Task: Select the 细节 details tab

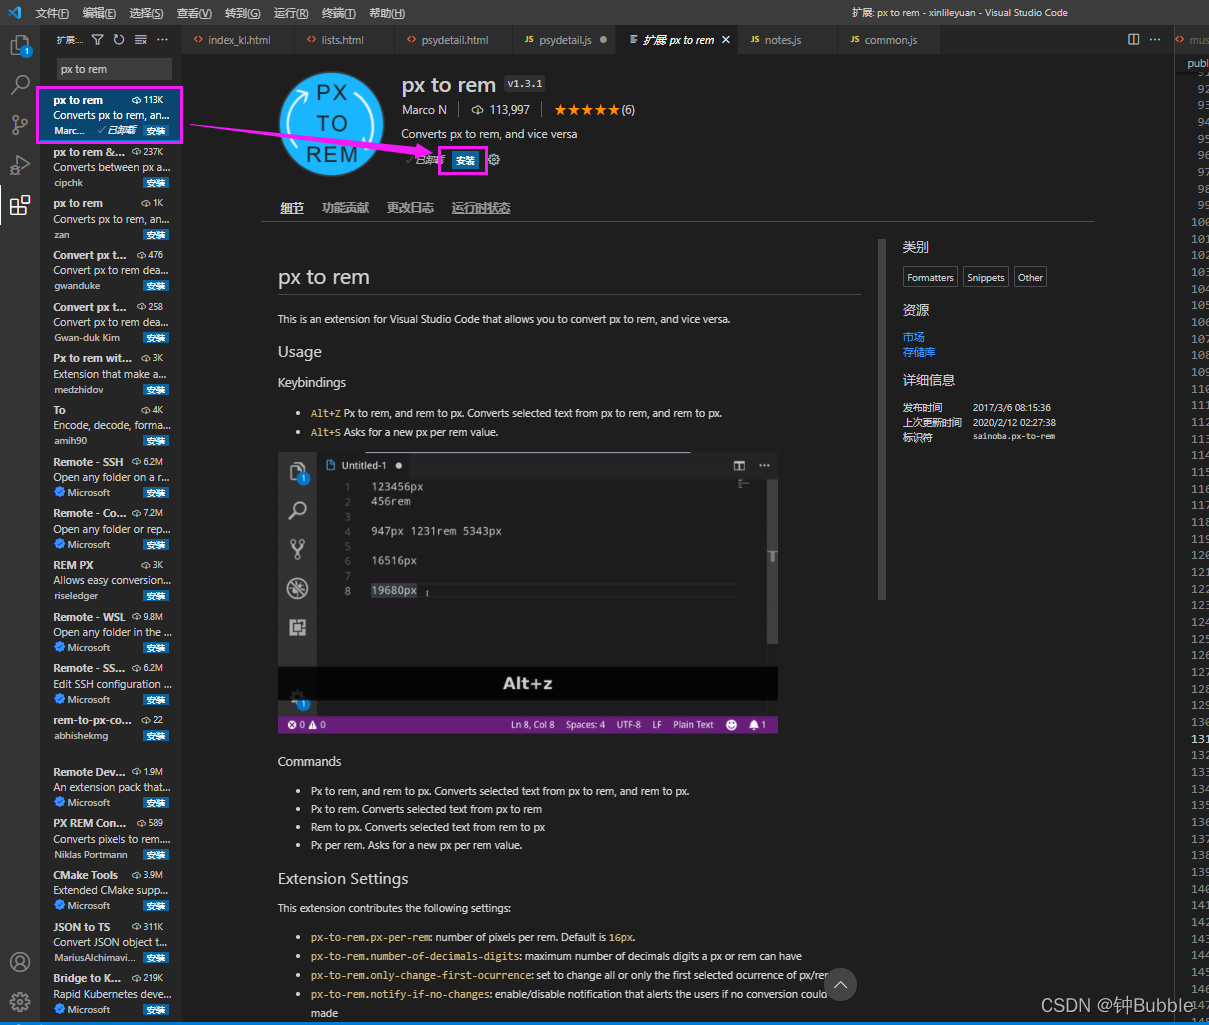Action: tap(292, 208)
